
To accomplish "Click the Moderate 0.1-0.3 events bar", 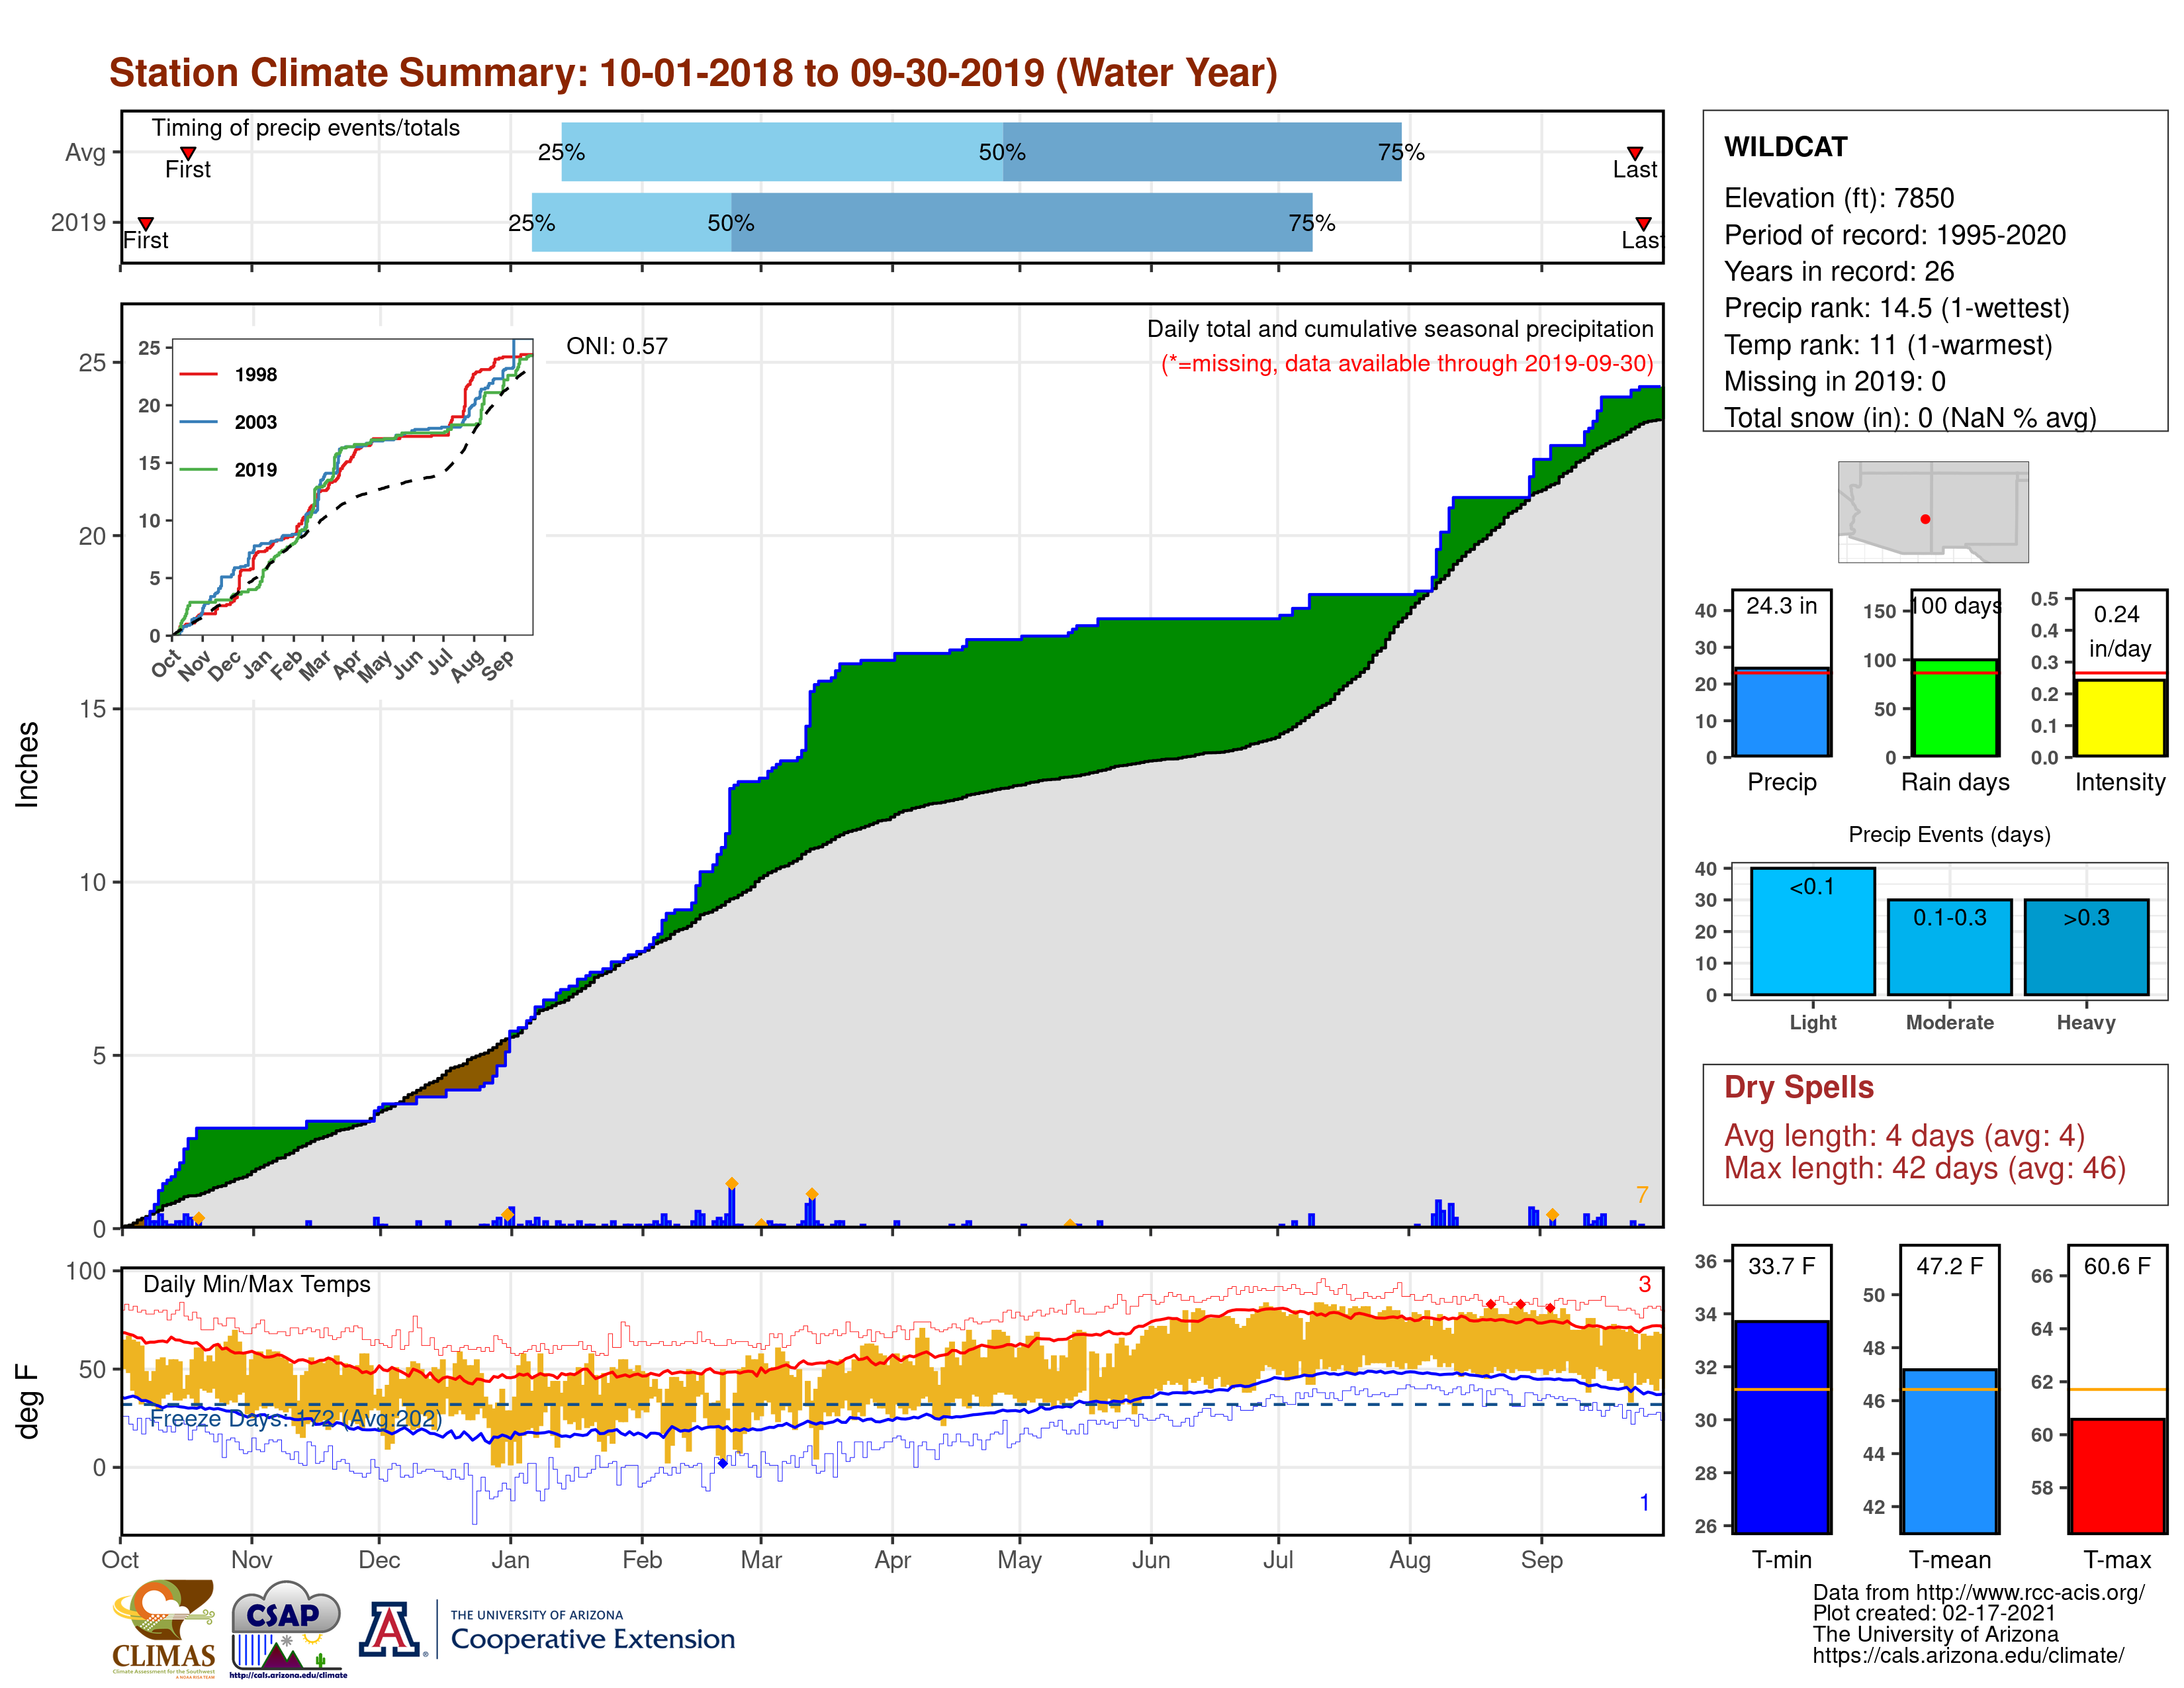I will coord(1949,947).
